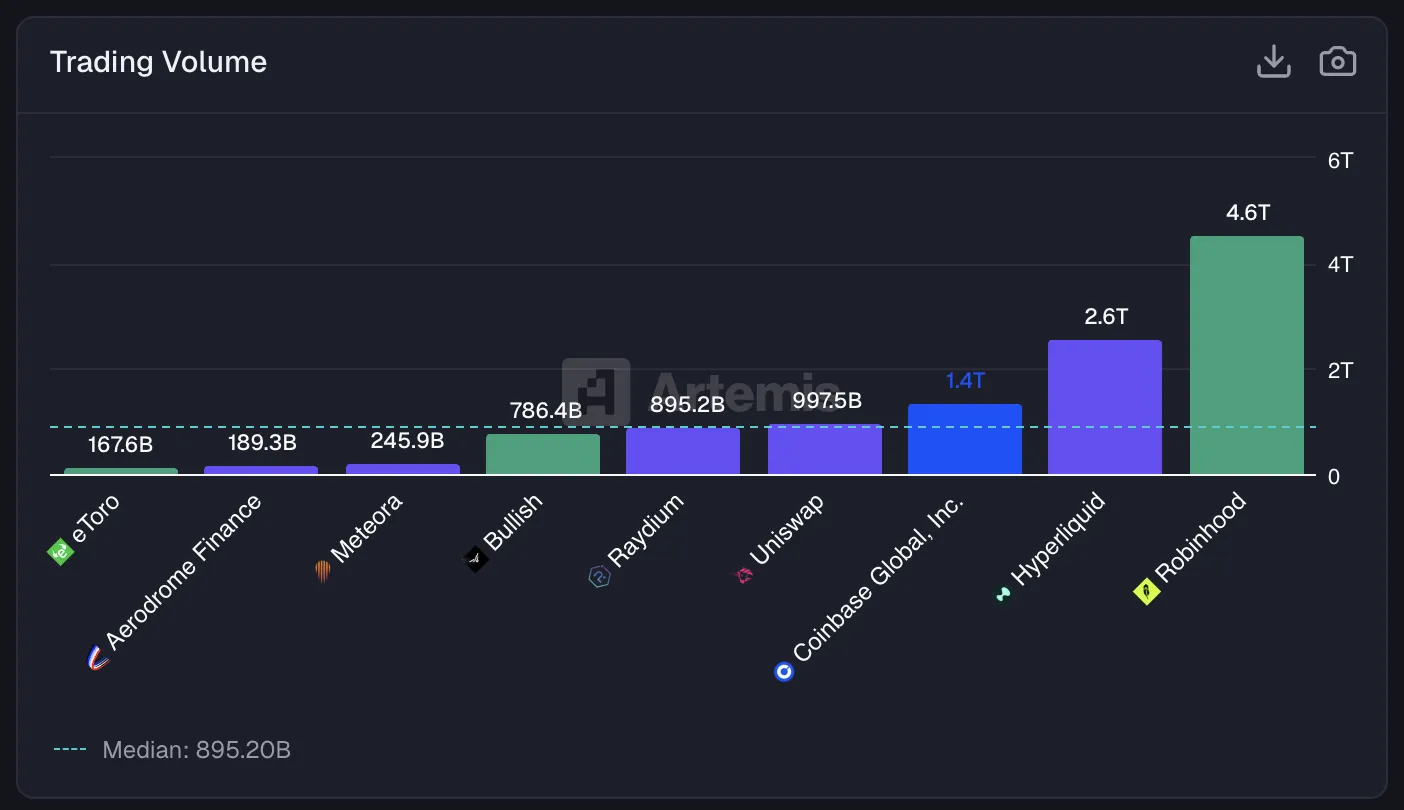This screenshot has height=810, width=1404.
Task: Select the green Bullish 786.4B bar
Action: click(543, 454)
